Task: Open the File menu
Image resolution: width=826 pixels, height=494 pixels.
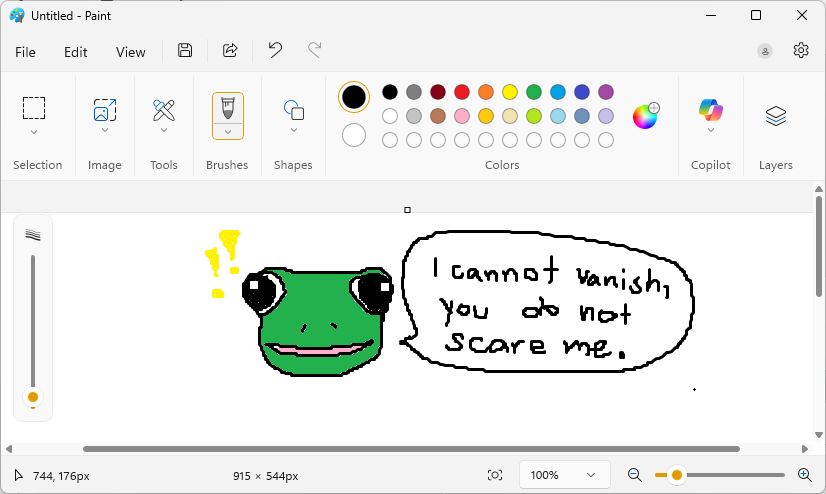Action: [25, 52]
